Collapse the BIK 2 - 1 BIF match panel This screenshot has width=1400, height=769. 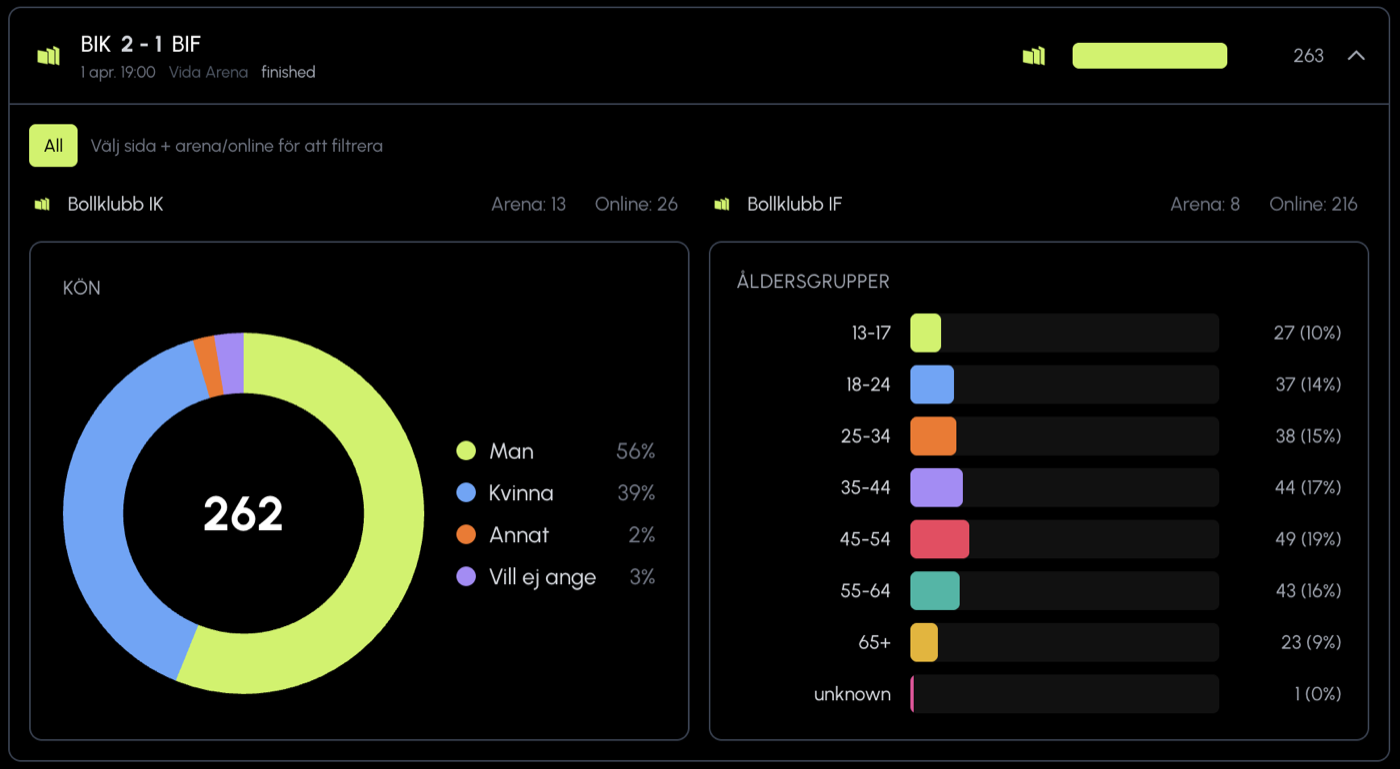pos(1356,55)
